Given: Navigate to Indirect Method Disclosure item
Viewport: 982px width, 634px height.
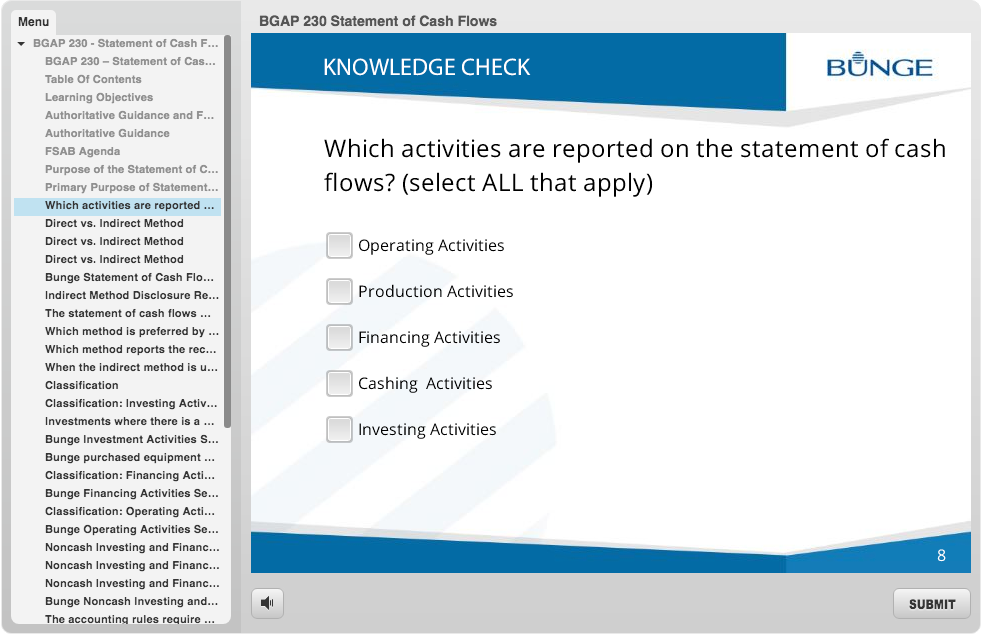Looking at the screenshot, I should [131, 296].
